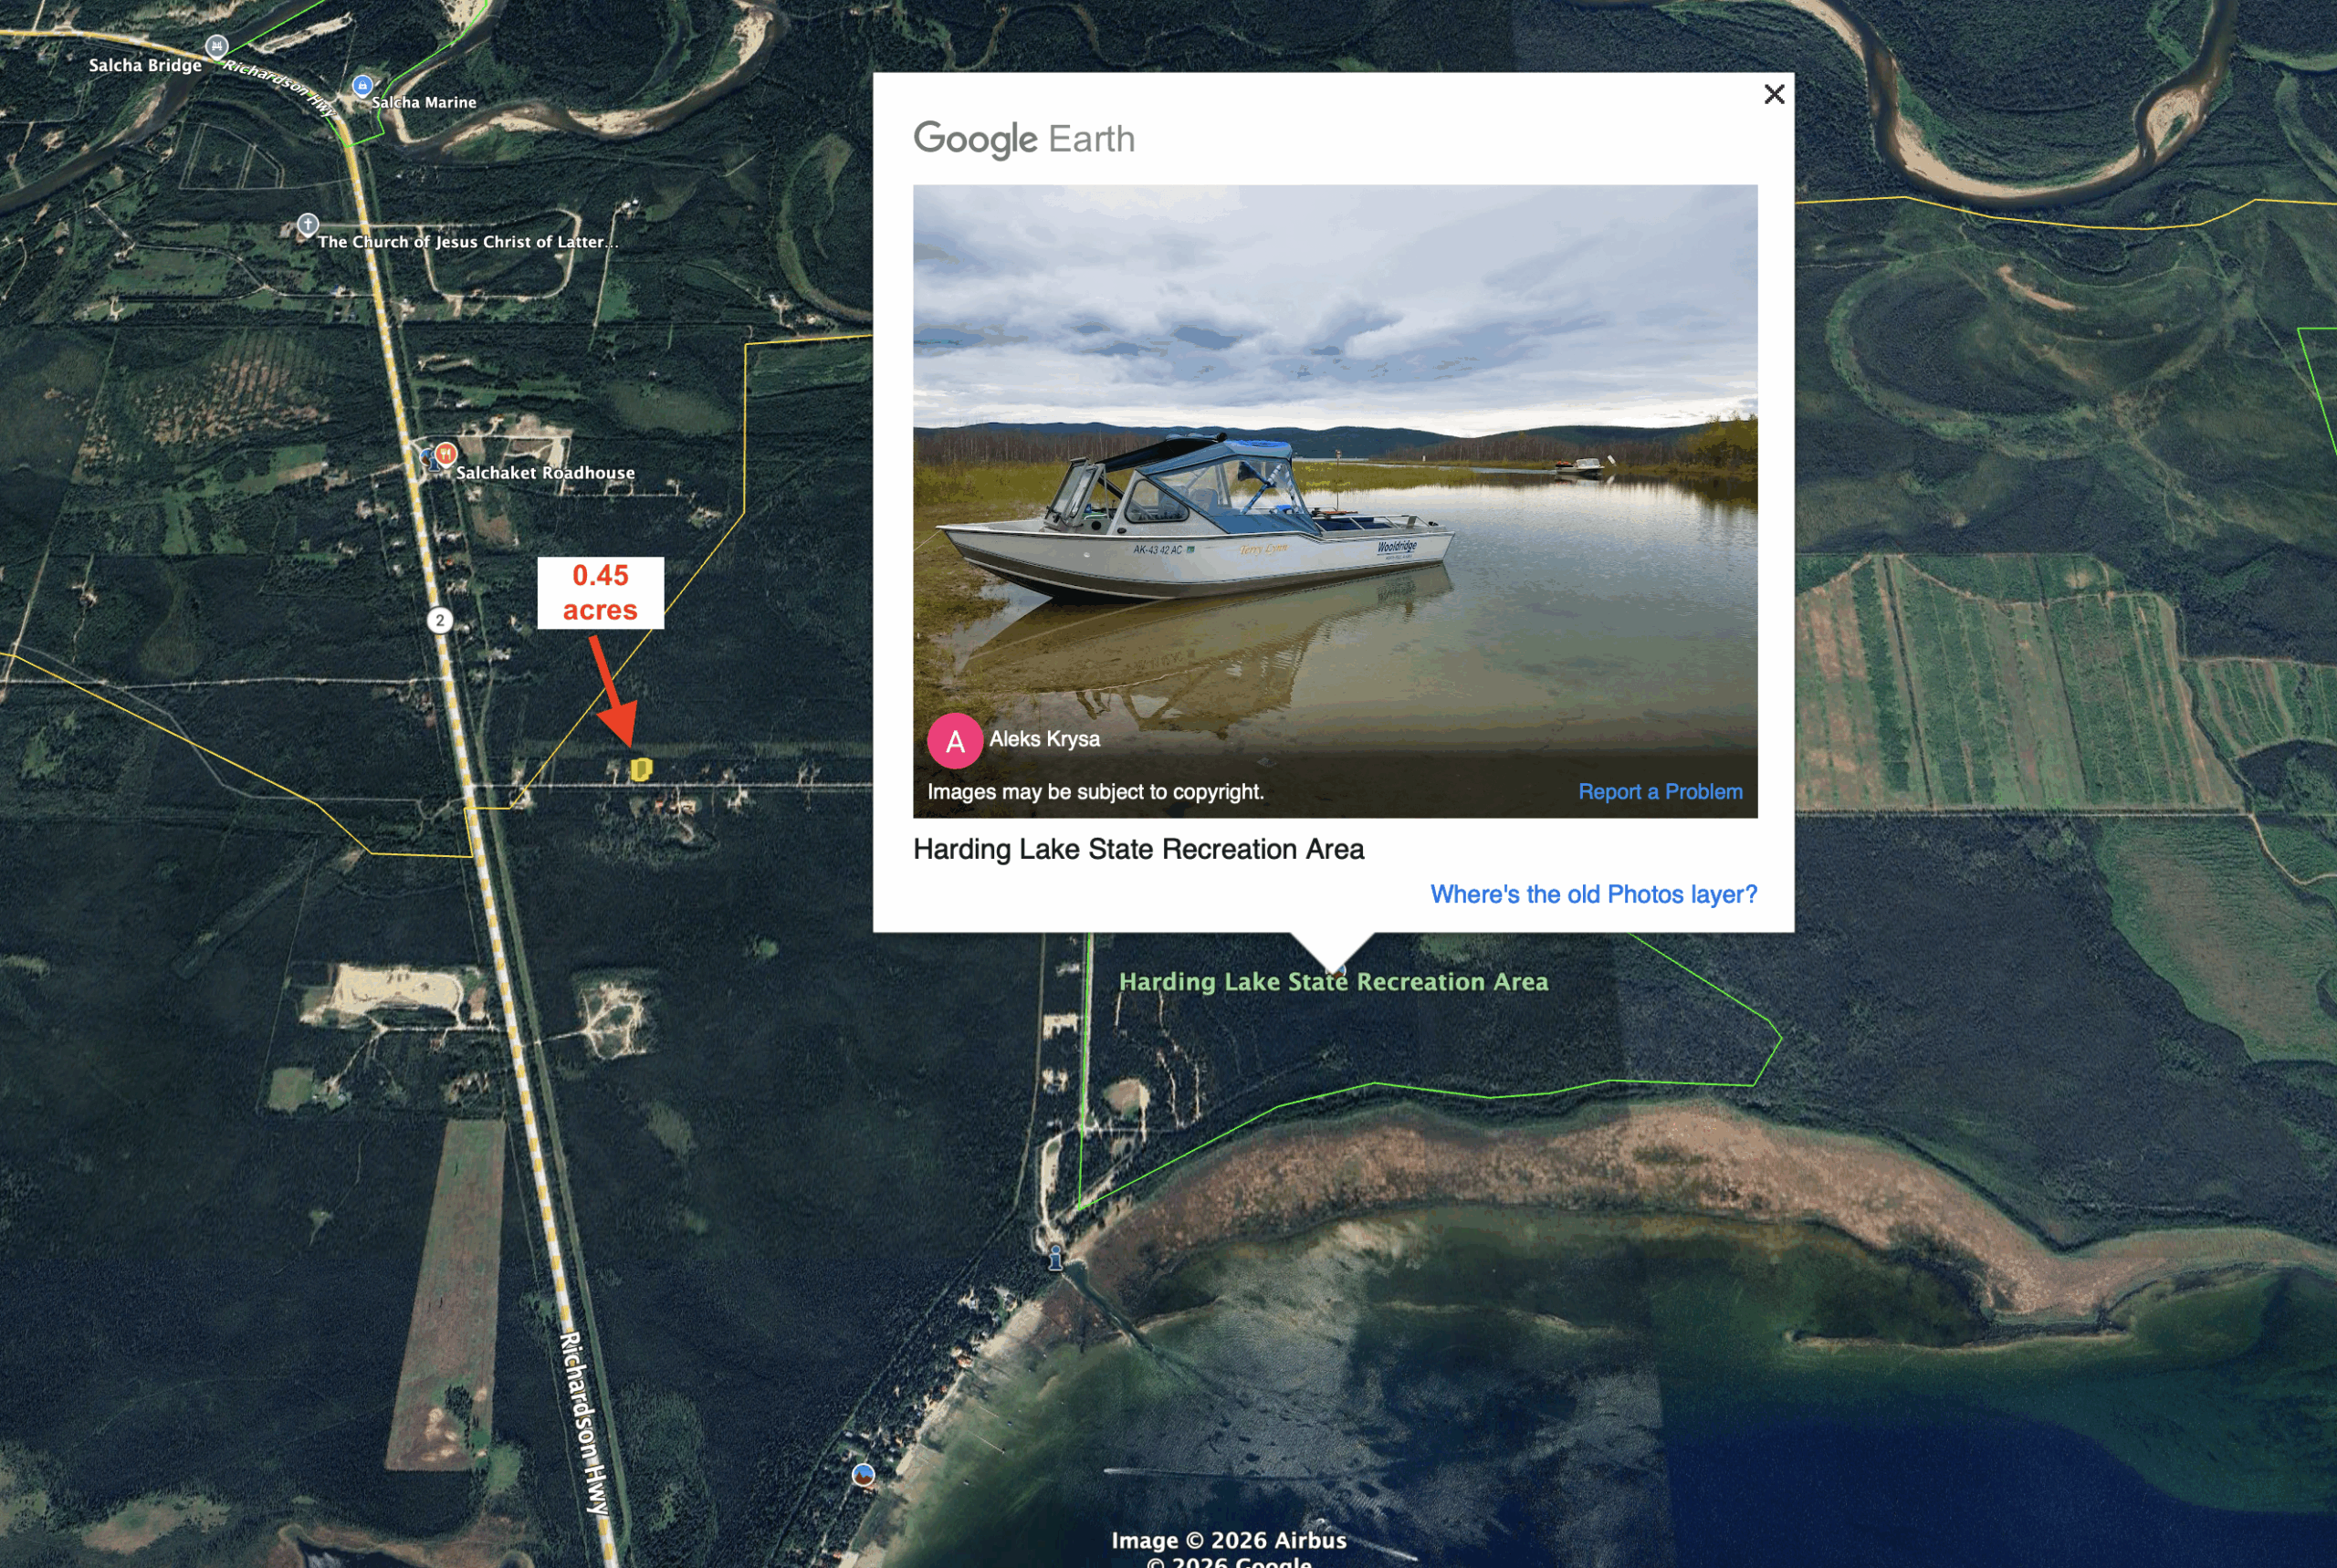Image resolution: width=2337 pixels, height=1568 pixels.
Task: Close the Google Earth photo popup
Action: click(1774, 94)
